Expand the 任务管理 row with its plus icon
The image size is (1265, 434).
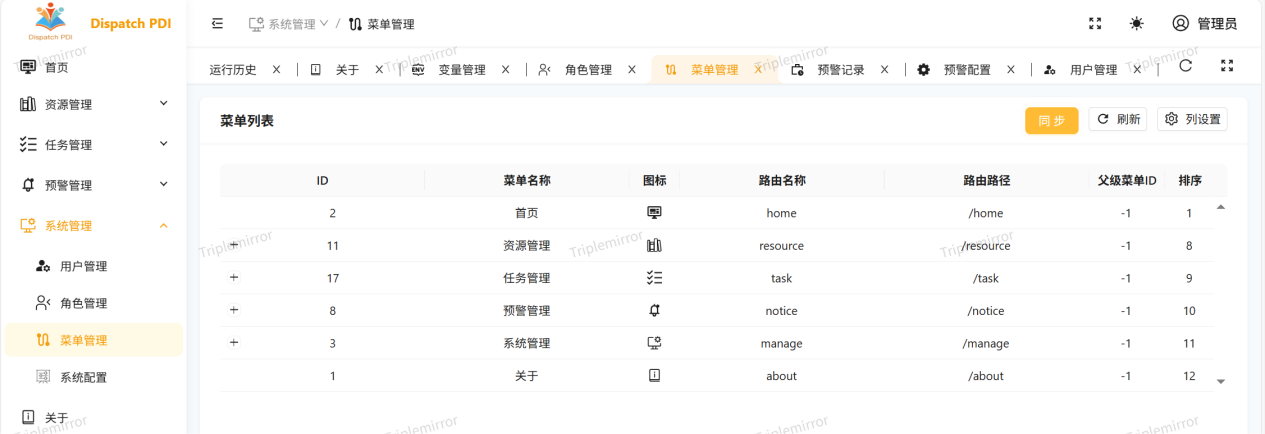pyautogui.click(x=234, y=277)
